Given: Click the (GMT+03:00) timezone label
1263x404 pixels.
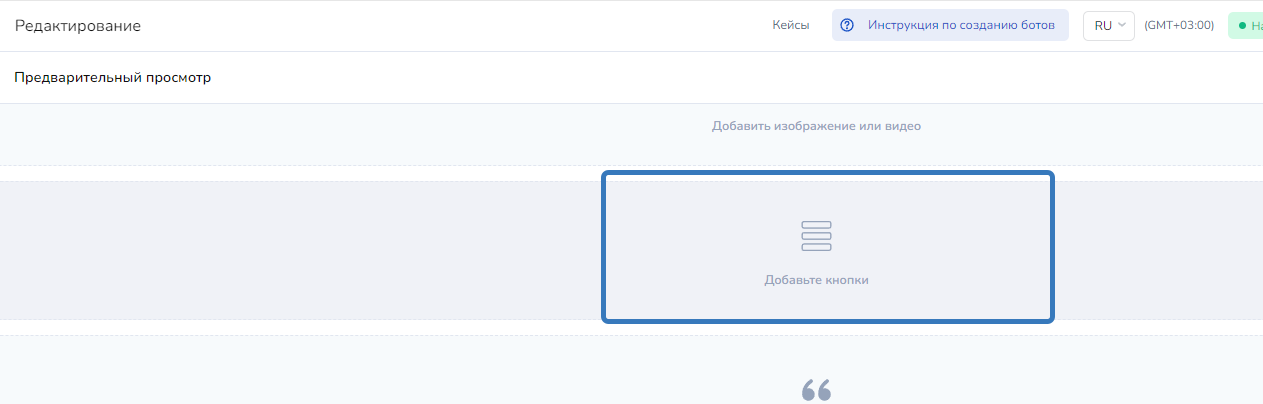Looking at the screenshot, I should (x=1179, y=26).
